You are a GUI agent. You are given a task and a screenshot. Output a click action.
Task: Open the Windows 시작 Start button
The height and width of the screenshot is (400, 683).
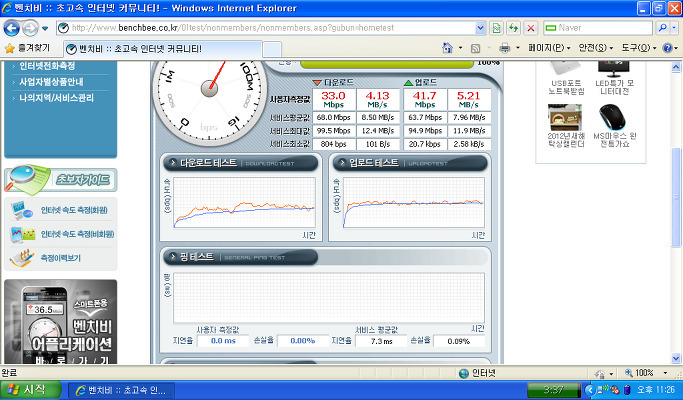[x=30, y=390]
